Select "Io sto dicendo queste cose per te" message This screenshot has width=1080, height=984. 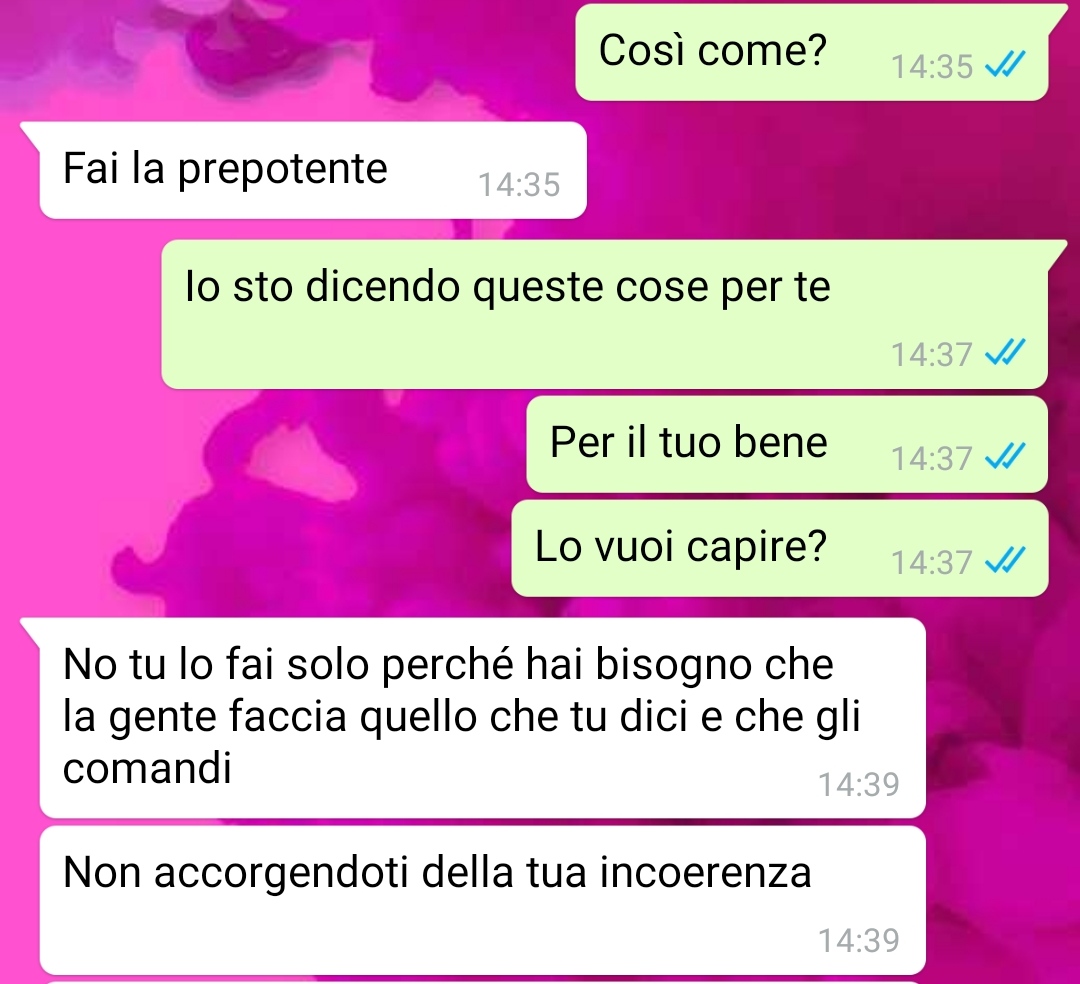point(605,314)
